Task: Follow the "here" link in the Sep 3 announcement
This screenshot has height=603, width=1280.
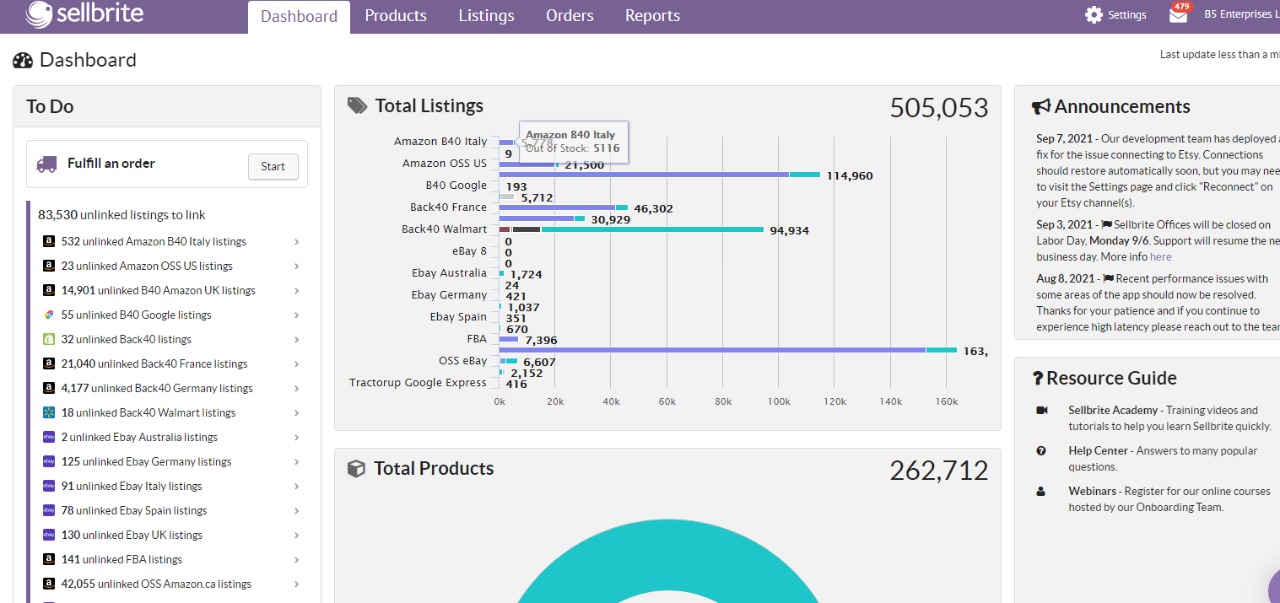Action: click(1161, 257)
